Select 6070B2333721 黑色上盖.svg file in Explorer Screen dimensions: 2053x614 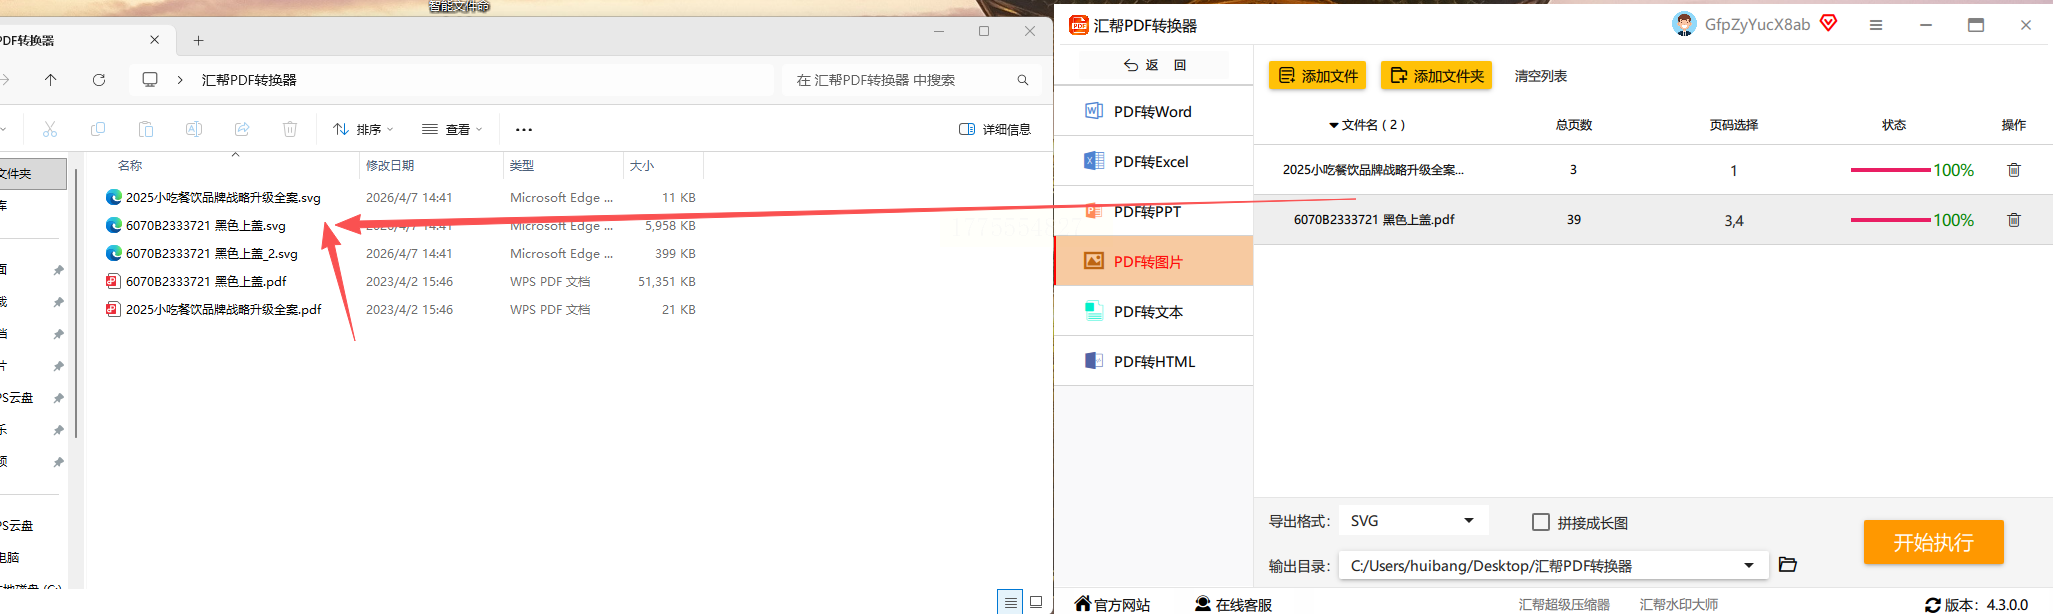[206, 225]
